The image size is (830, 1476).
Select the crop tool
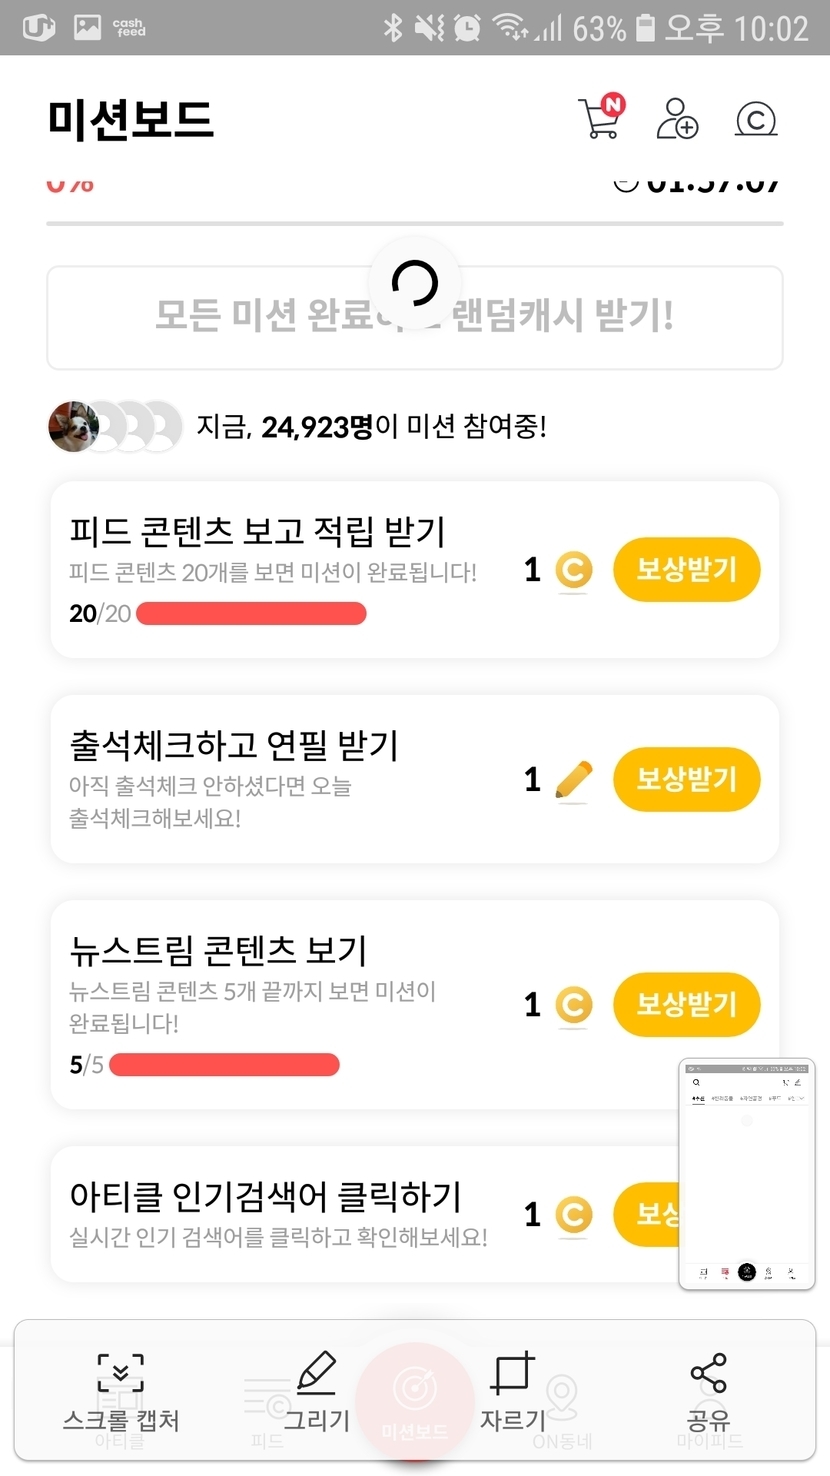pyautogui.click(x=512, y=1373)
